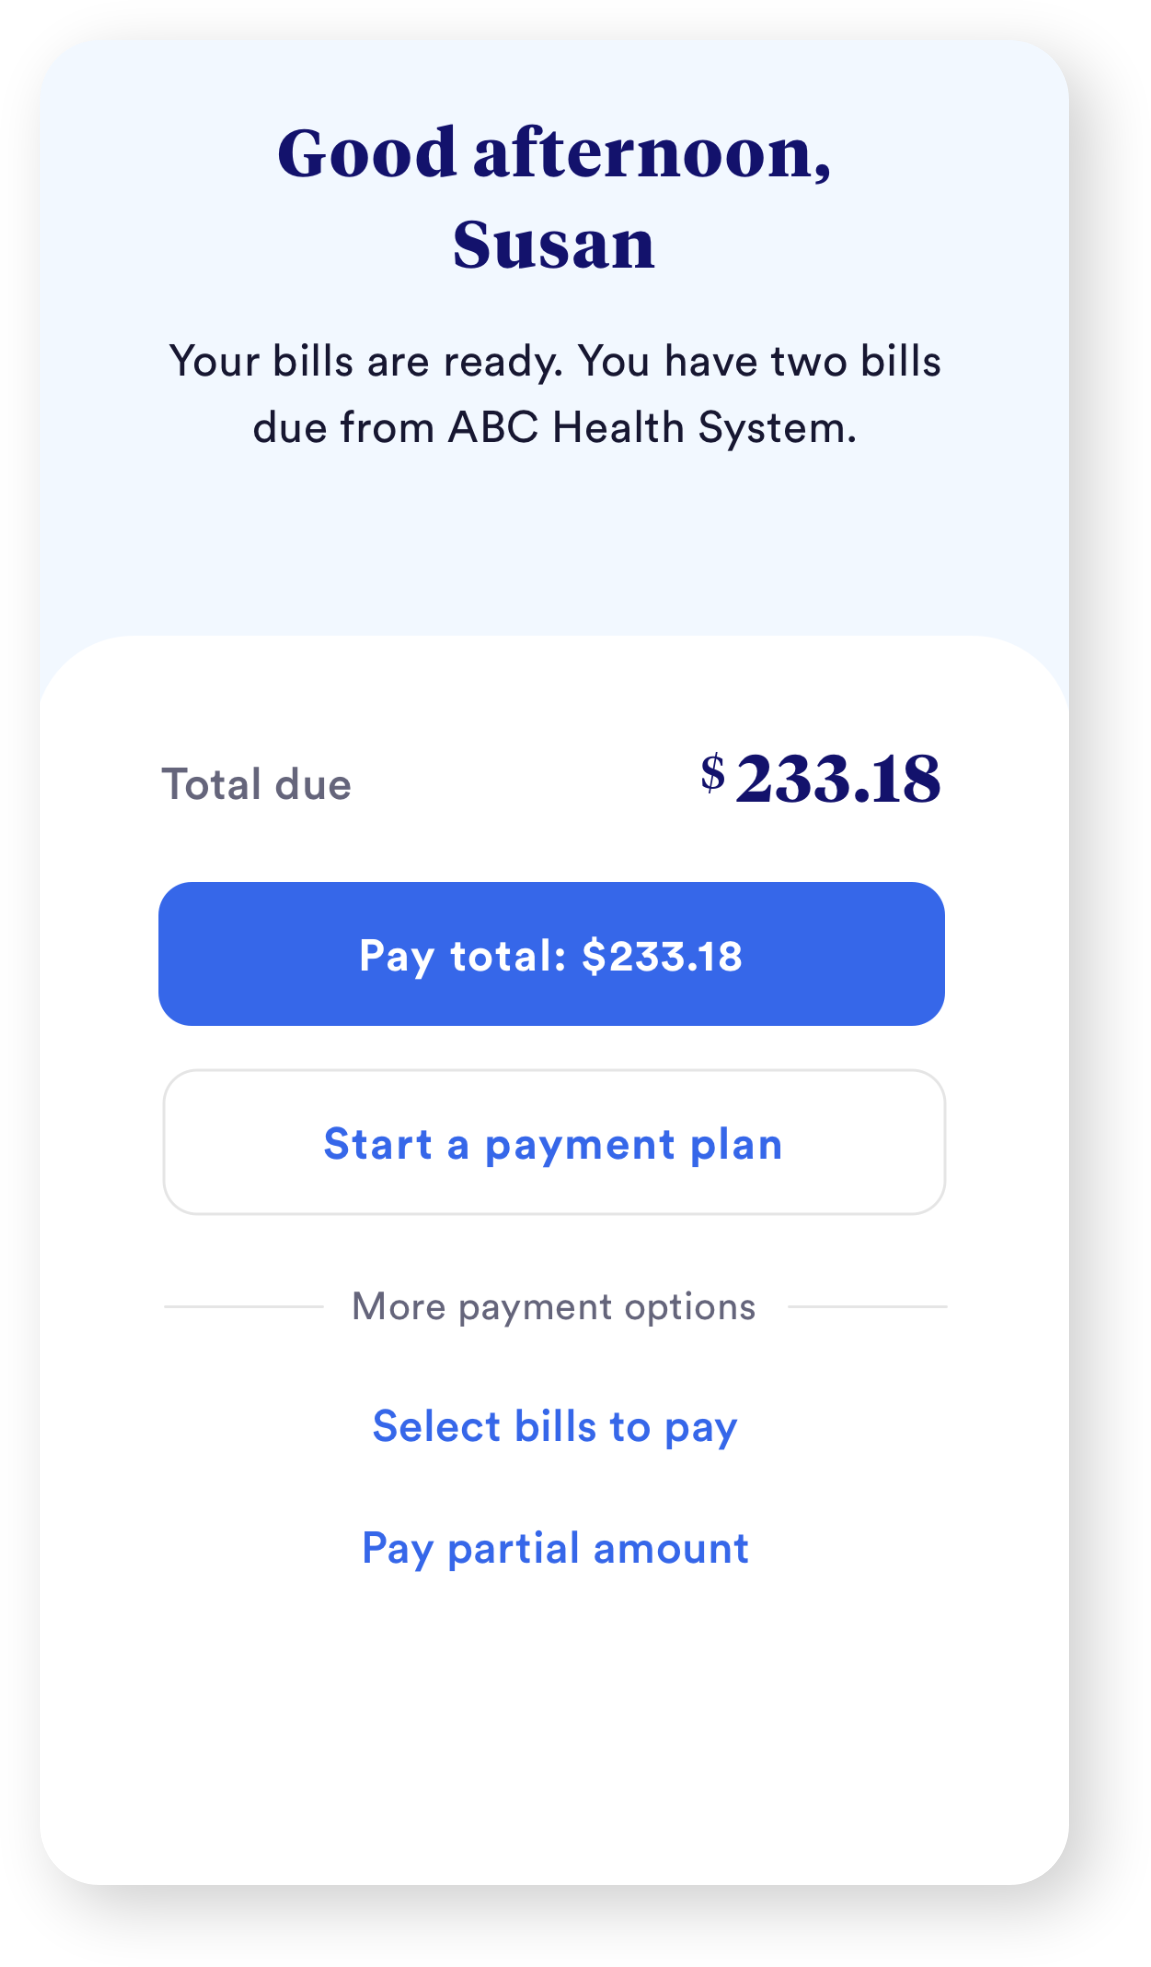Image resolution: width=1151 pixels, height=1967 pixels.
Task: Click the name Susan in the greeting
Action: tap(554, 244)
